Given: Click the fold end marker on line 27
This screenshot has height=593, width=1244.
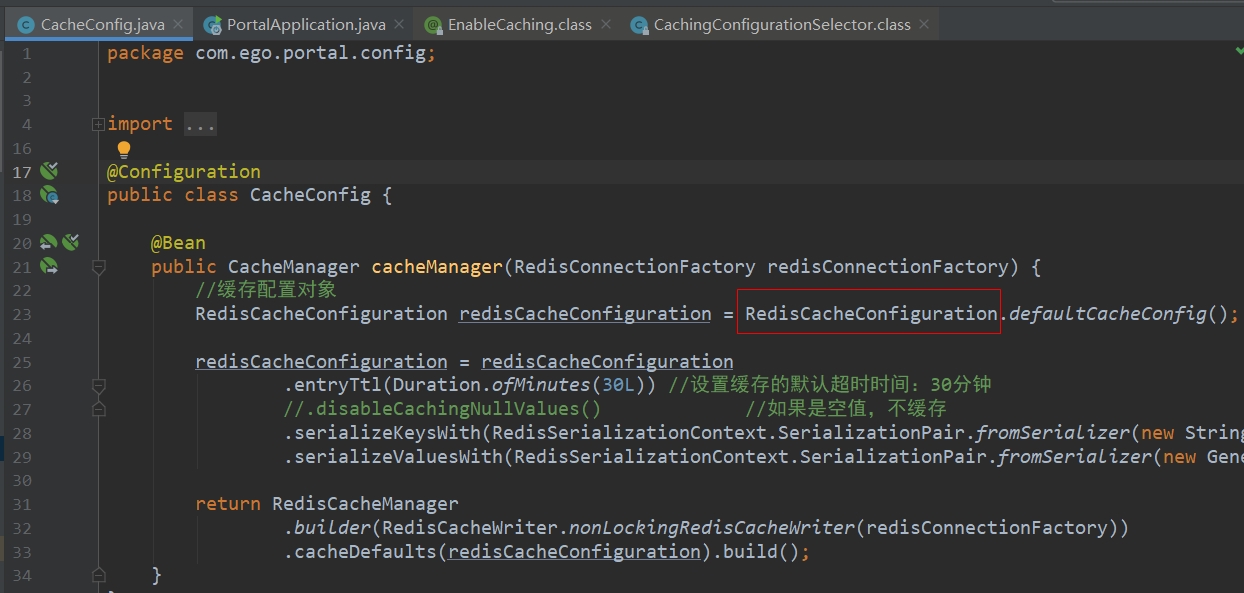Looking at the screenshot, I should [98, 409].
